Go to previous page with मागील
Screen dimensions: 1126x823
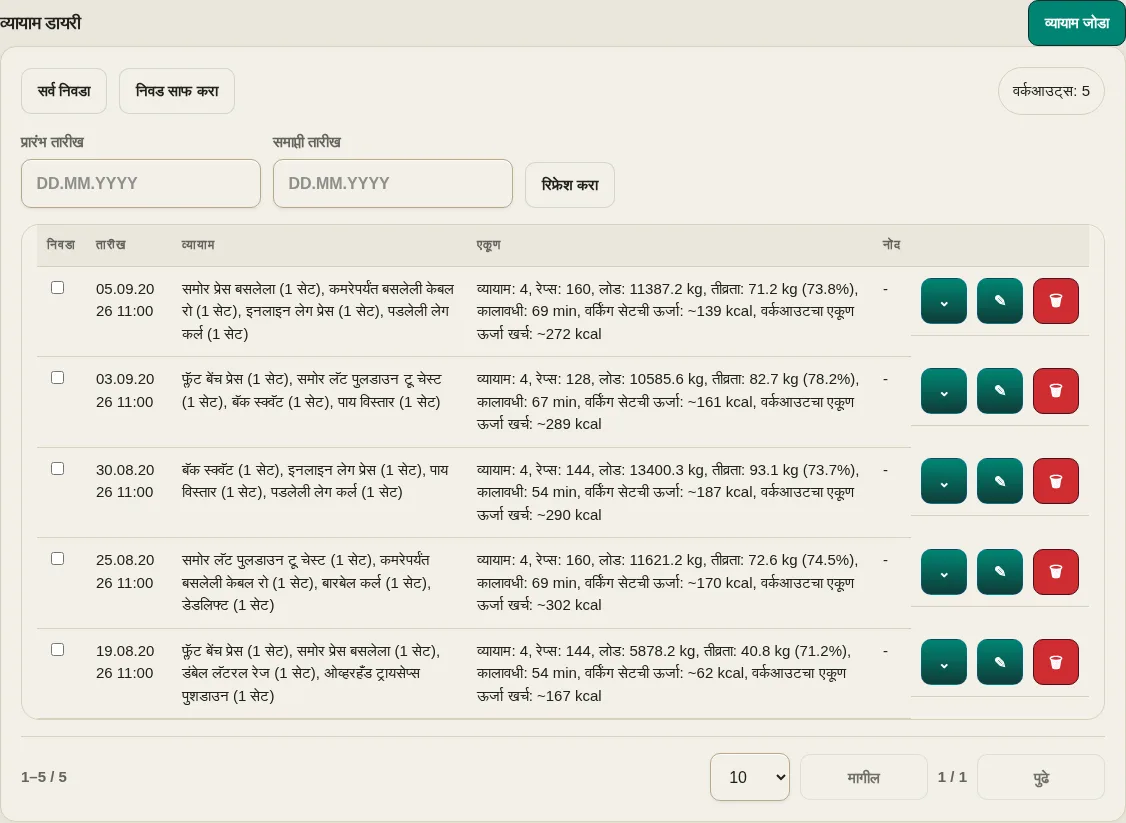(863, 777)
